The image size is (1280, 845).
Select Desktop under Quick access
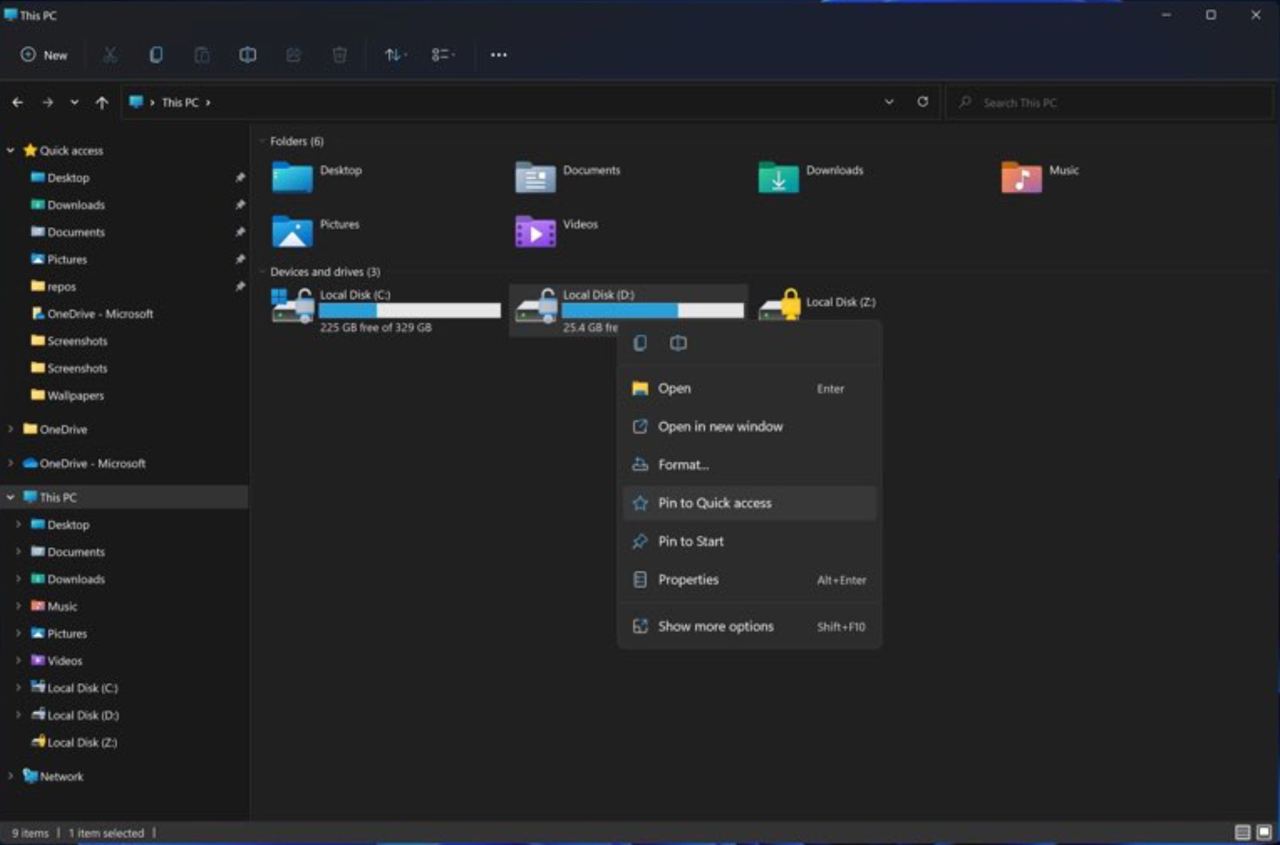(68, 178)
